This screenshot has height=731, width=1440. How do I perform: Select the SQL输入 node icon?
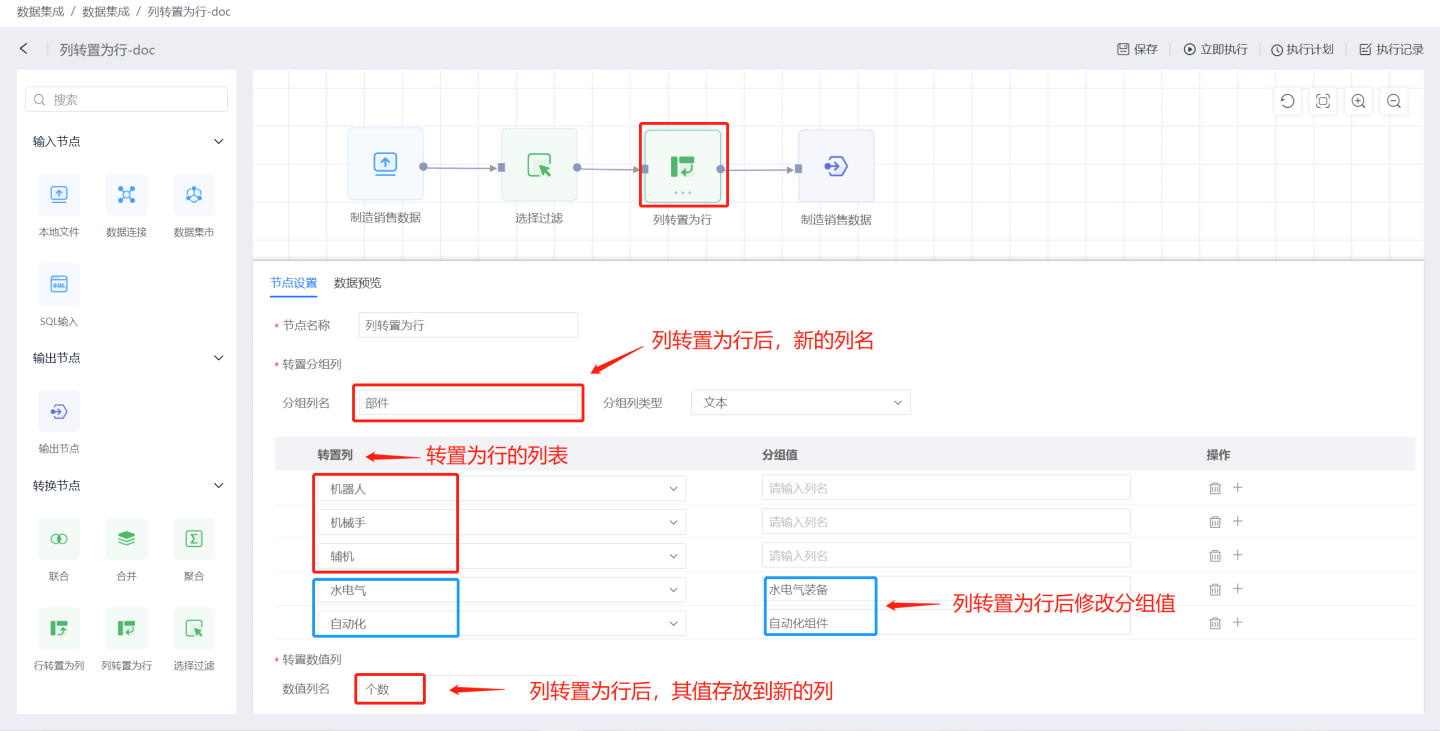[59, 285]
